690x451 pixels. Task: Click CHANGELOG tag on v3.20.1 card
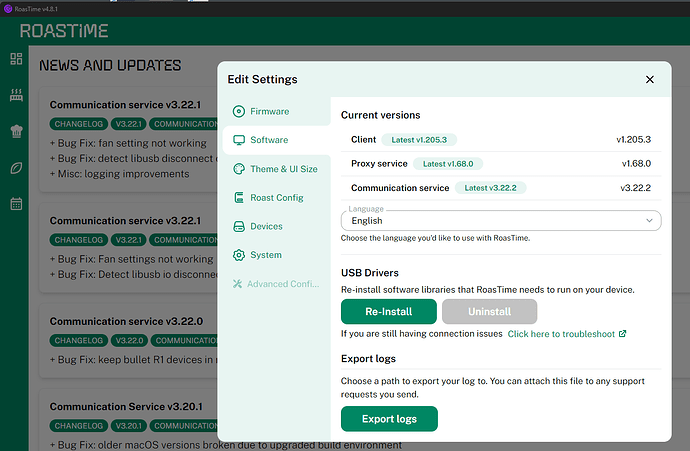(78, 426)
